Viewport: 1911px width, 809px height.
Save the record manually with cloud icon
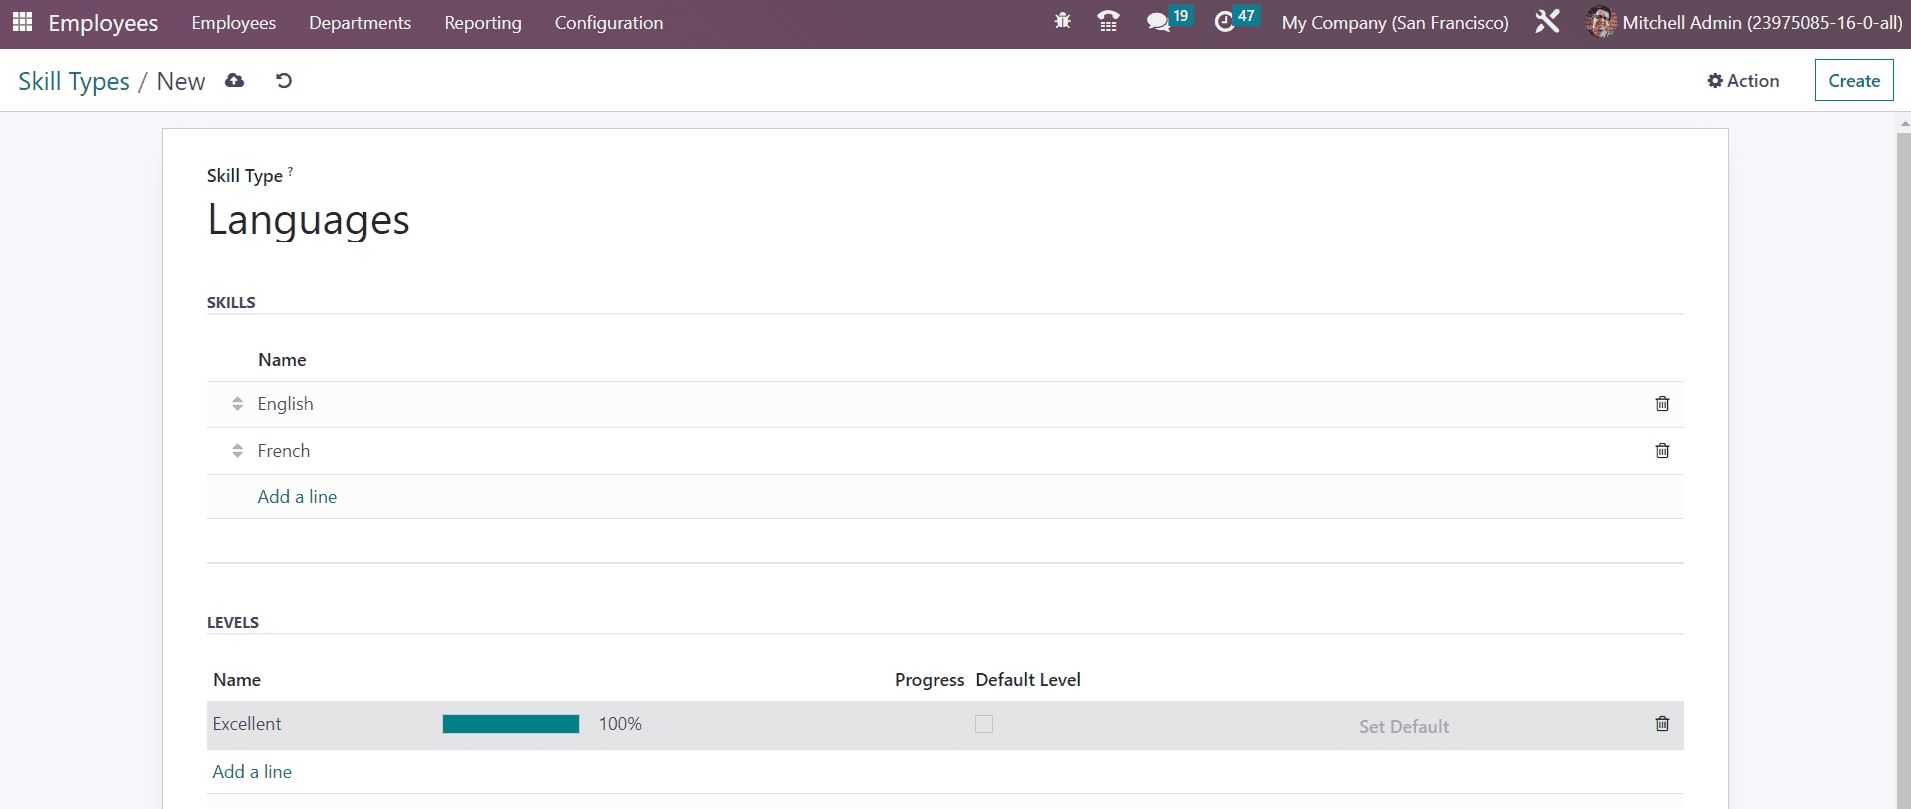(x=235, y=81)
